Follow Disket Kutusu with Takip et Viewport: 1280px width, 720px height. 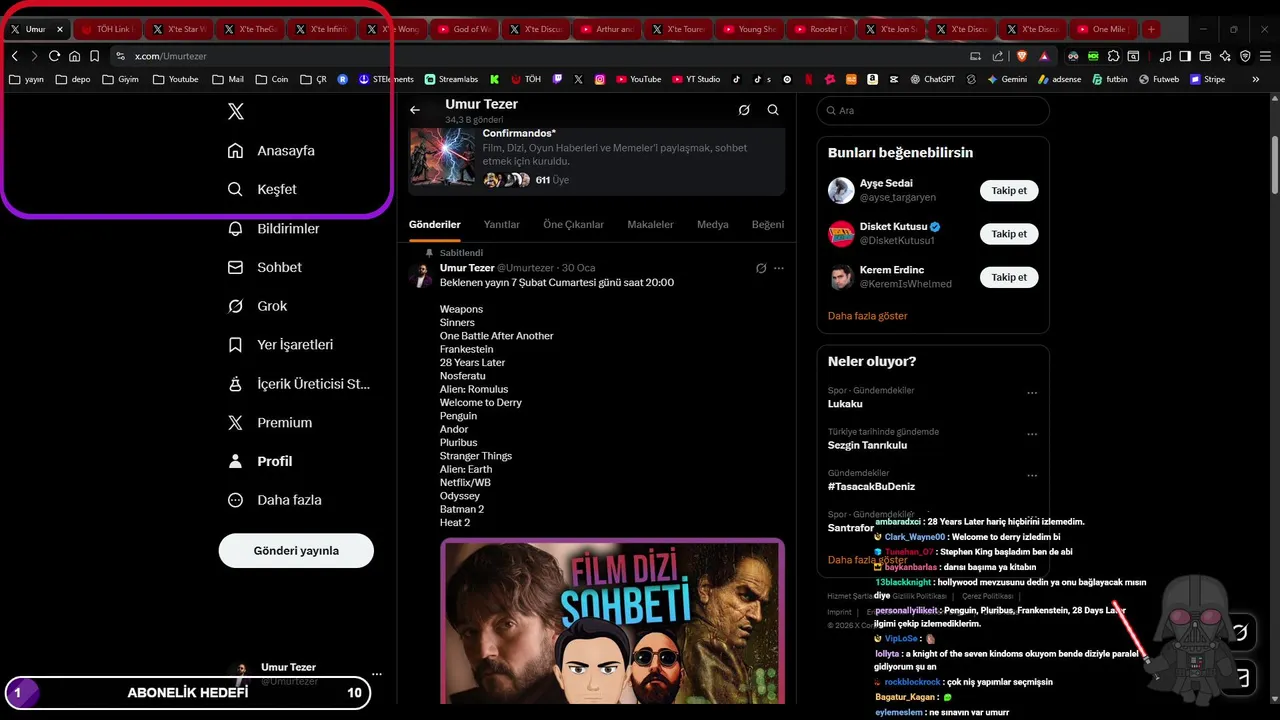(1009, 234)
